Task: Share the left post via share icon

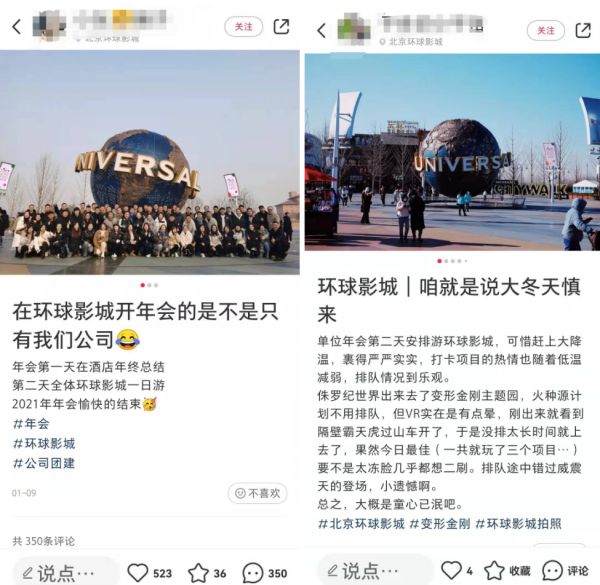Action: pyautogui.click(x=281, y=27)
